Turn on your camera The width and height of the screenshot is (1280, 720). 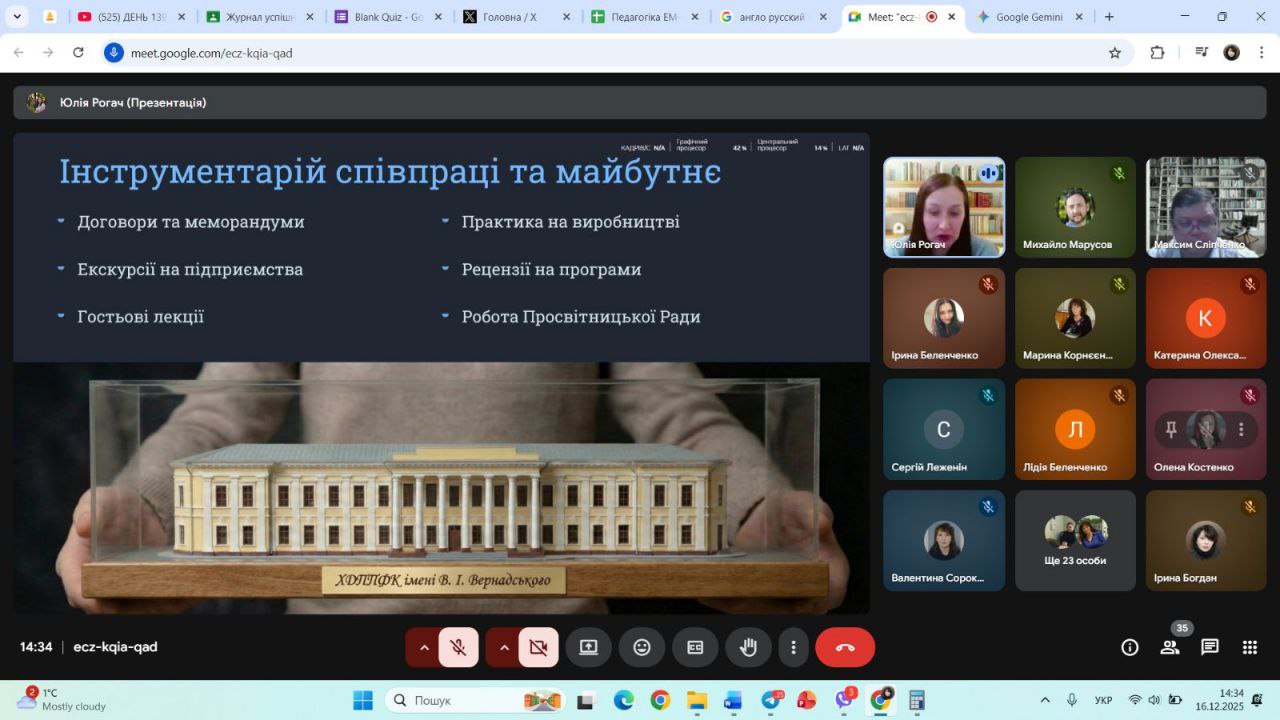coord(538,647)
